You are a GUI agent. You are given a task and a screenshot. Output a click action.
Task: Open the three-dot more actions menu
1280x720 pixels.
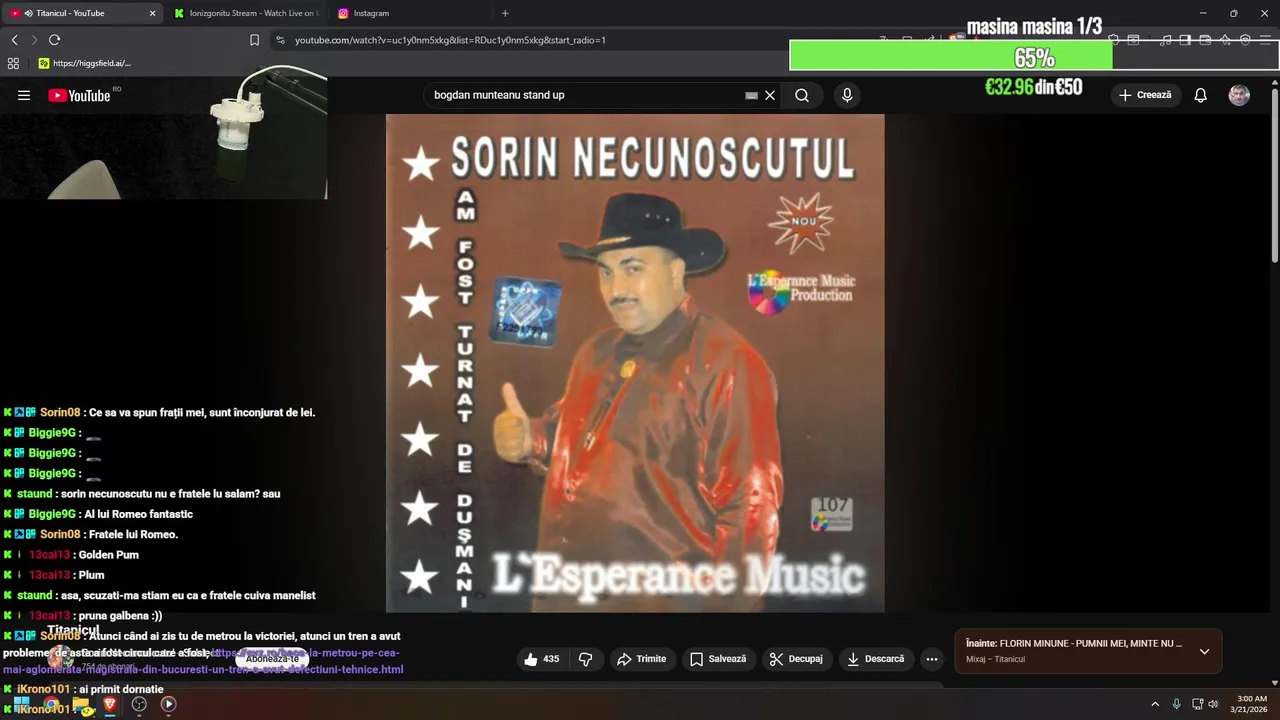click(932, 659)
